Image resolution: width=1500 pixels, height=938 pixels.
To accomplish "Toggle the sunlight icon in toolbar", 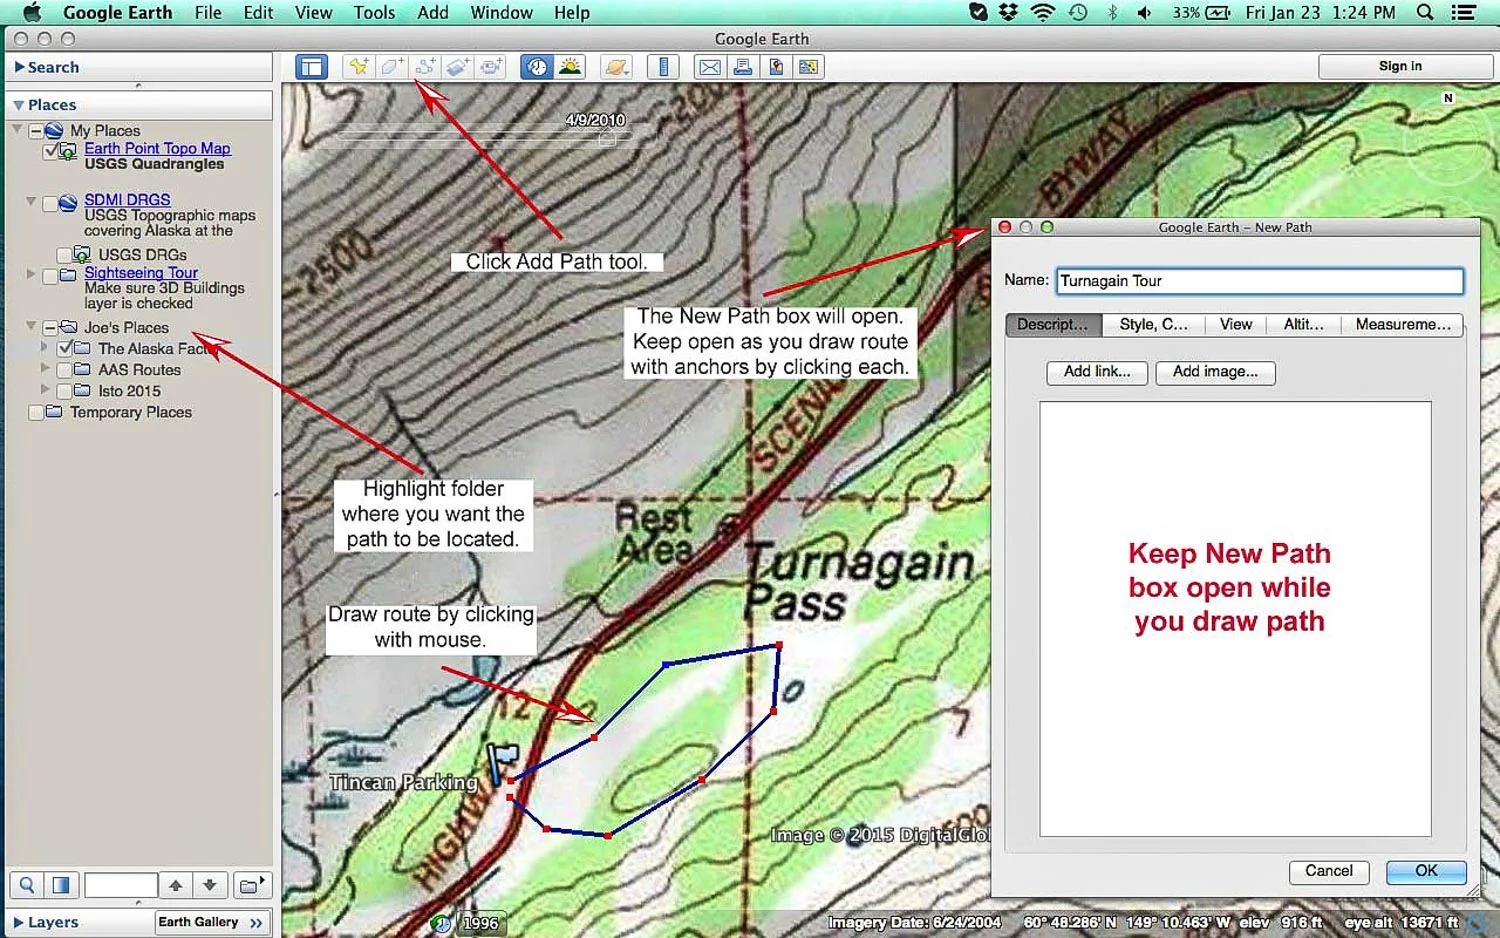I will (x=570, y=67).
